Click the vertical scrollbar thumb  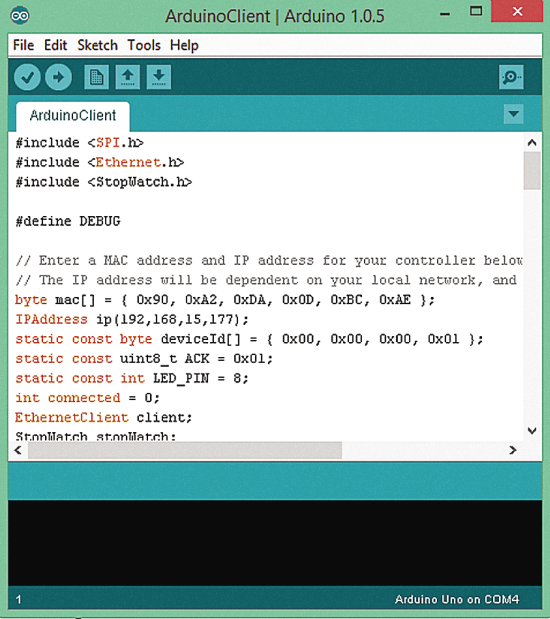pos(532,171)
